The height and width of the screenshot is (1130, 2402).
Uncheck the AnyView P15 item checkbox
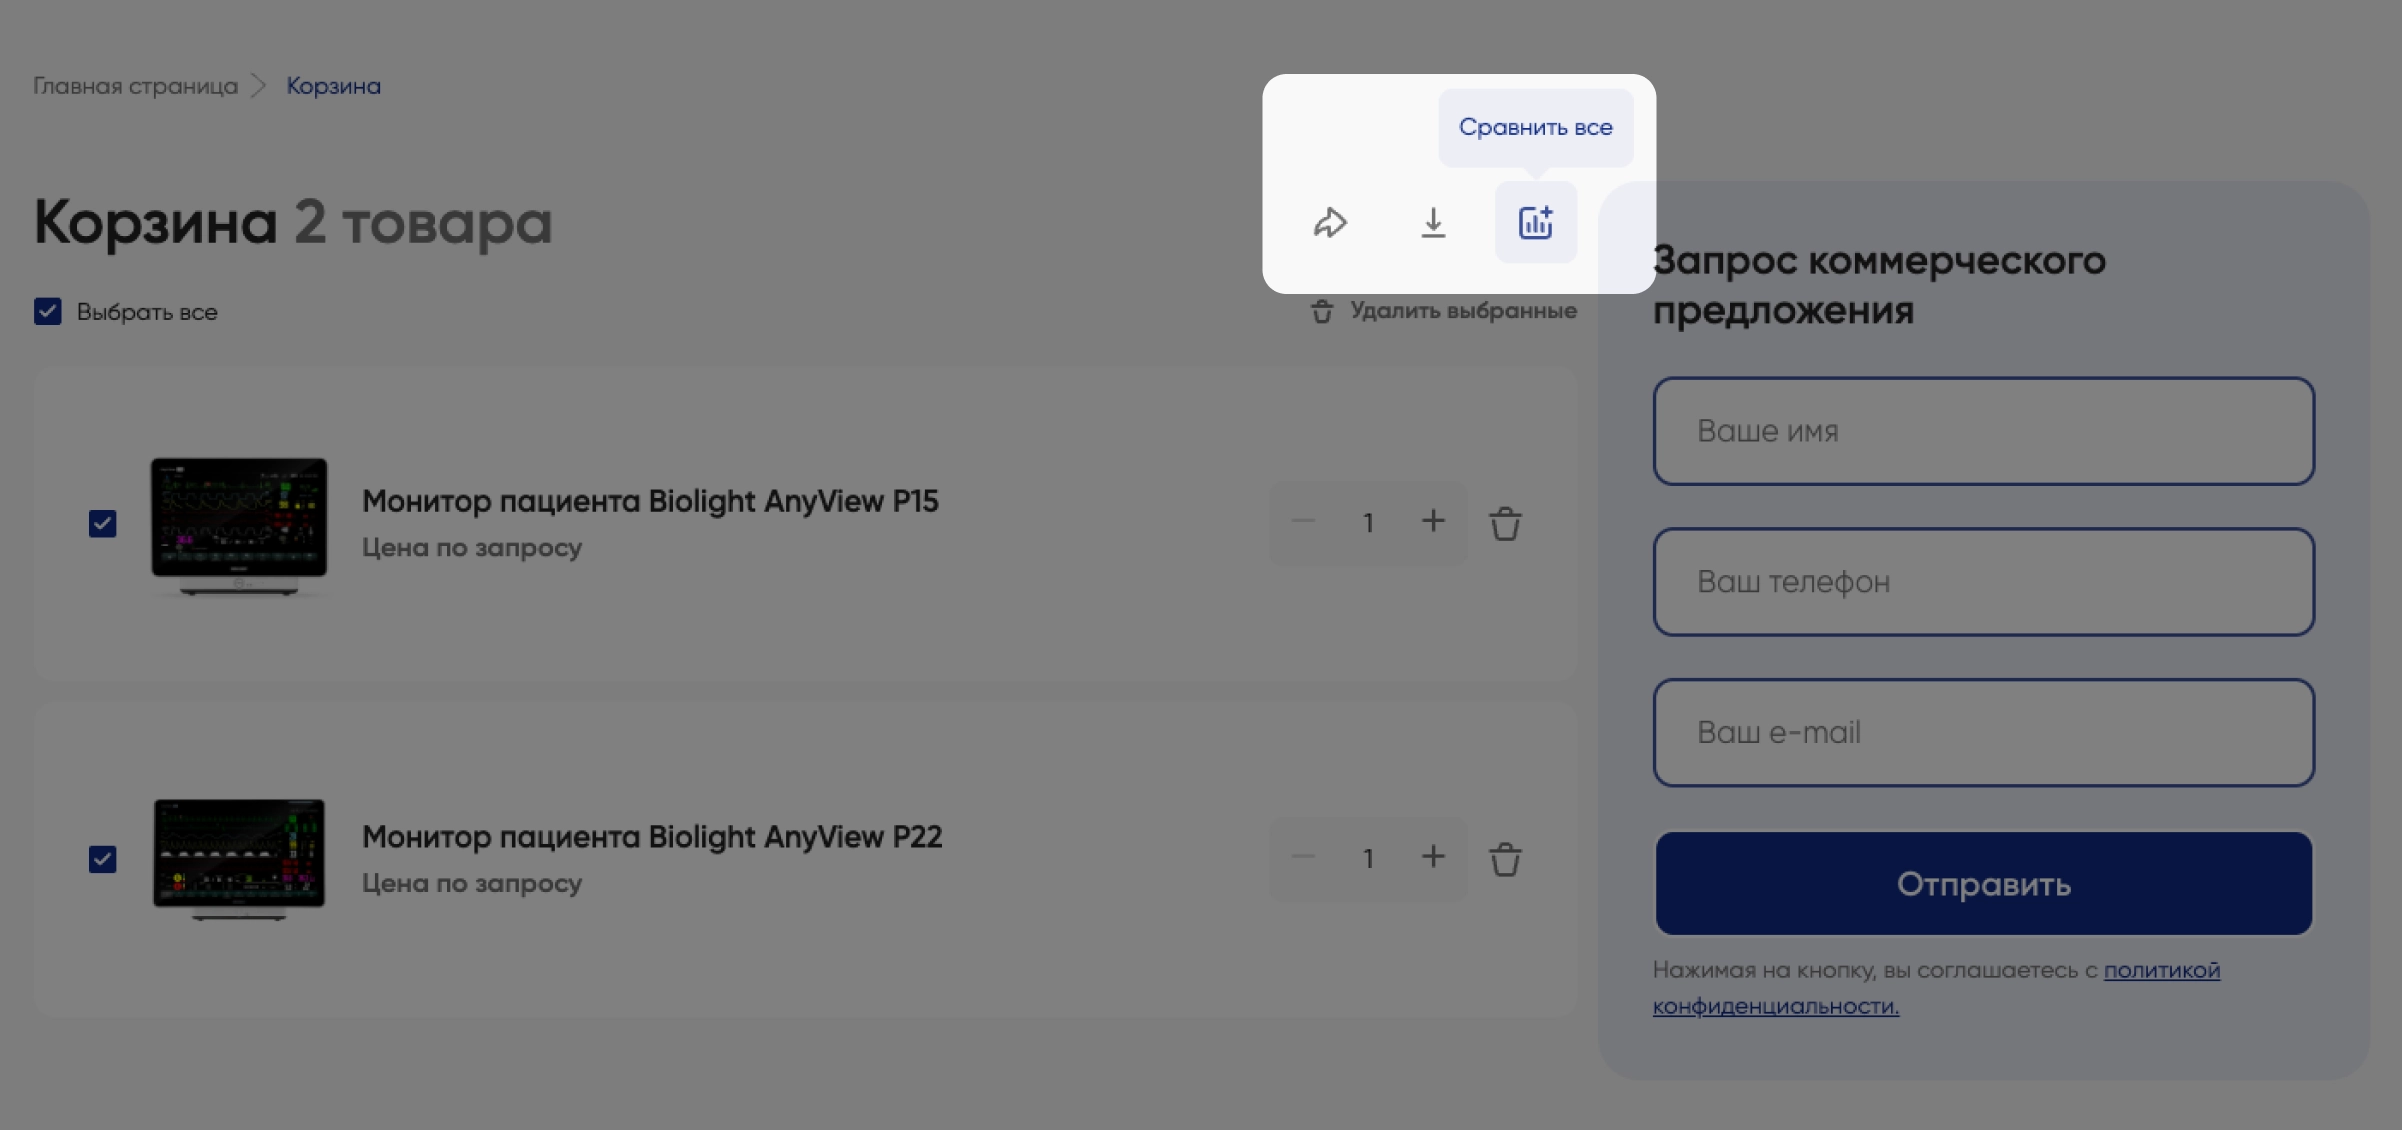point(103,524)
